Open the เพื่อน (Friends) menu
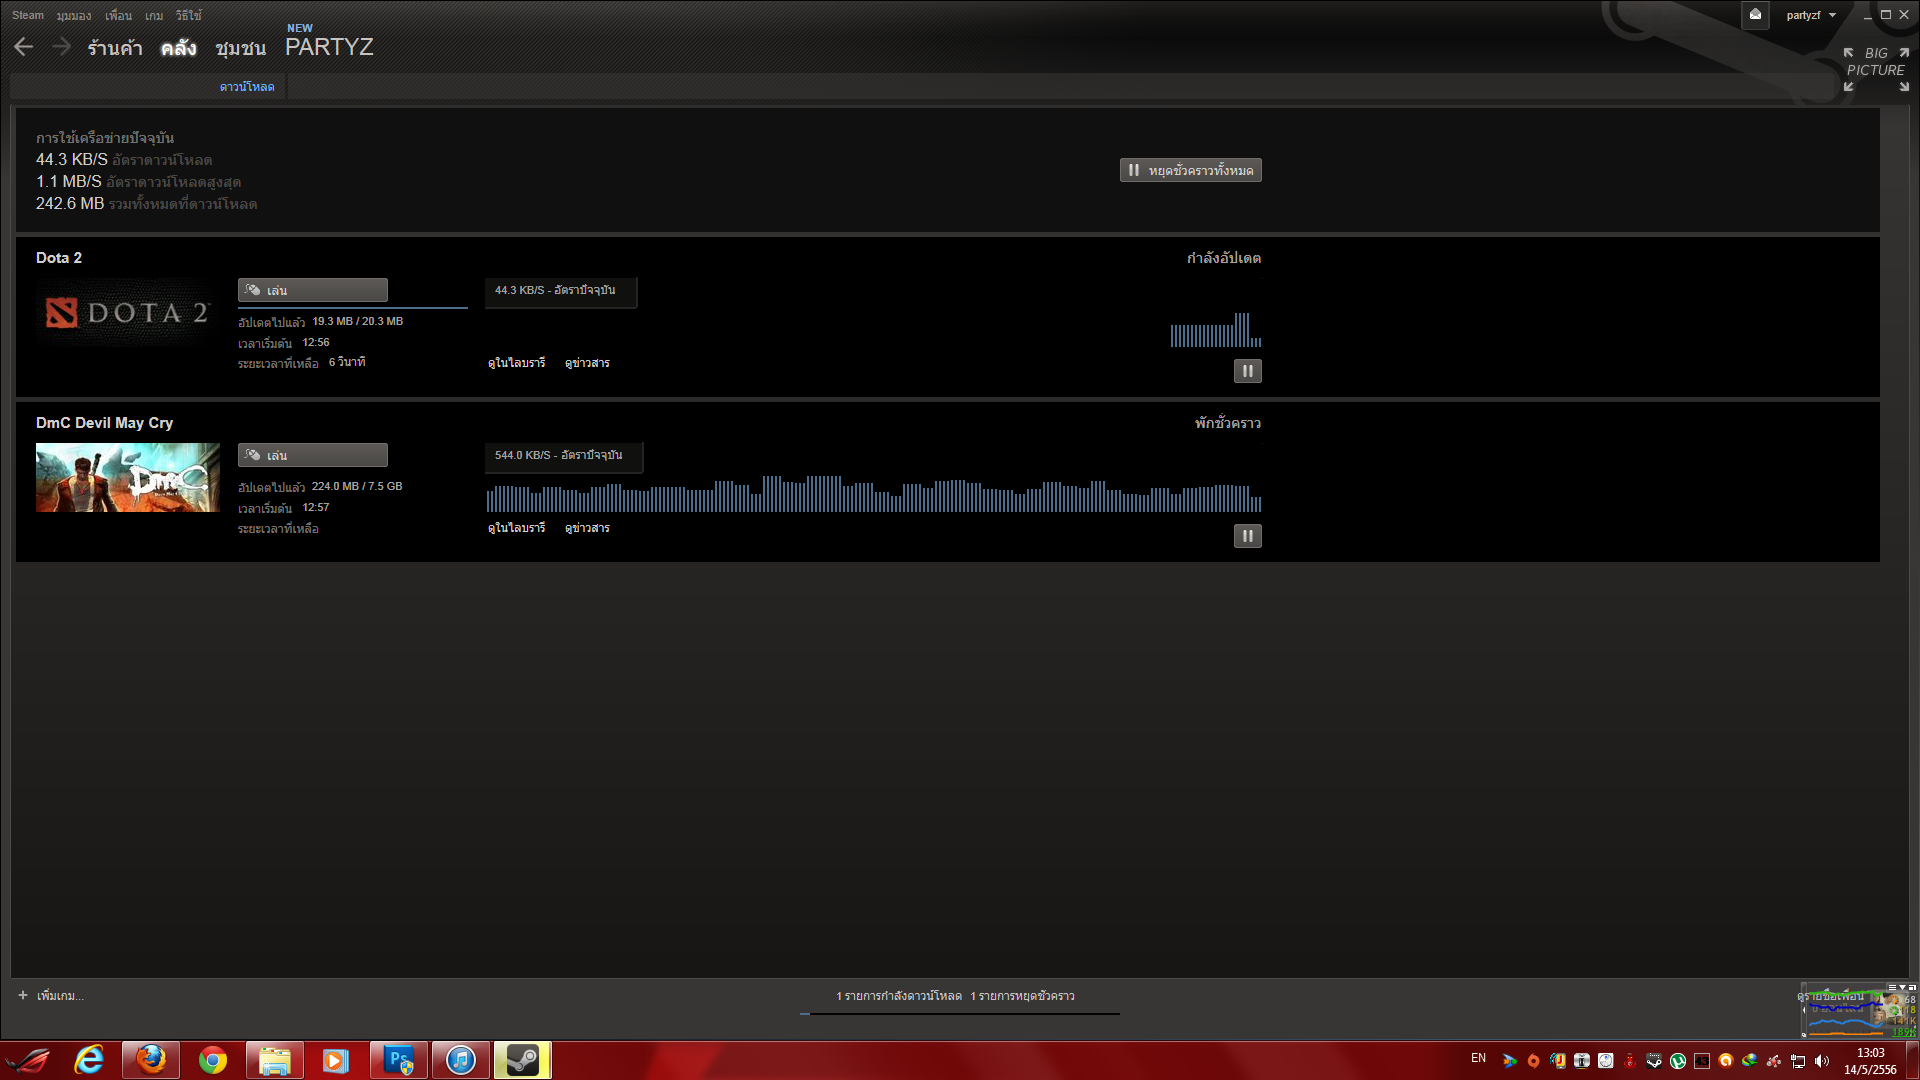Image resolution: width=1920 pixels, height=1080 pixels. click(x=118, y=15)
